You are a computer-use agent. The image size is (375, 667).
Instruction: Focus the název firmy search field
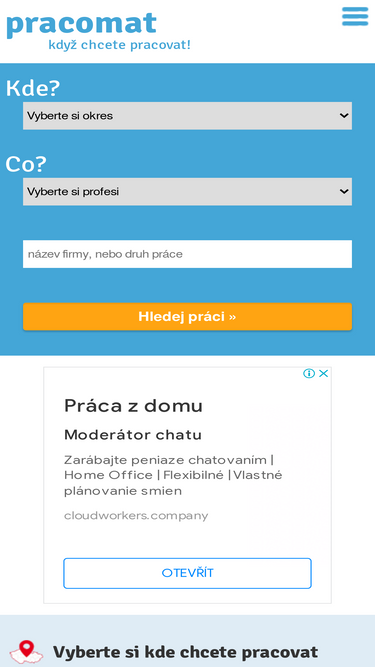(187, 254)
